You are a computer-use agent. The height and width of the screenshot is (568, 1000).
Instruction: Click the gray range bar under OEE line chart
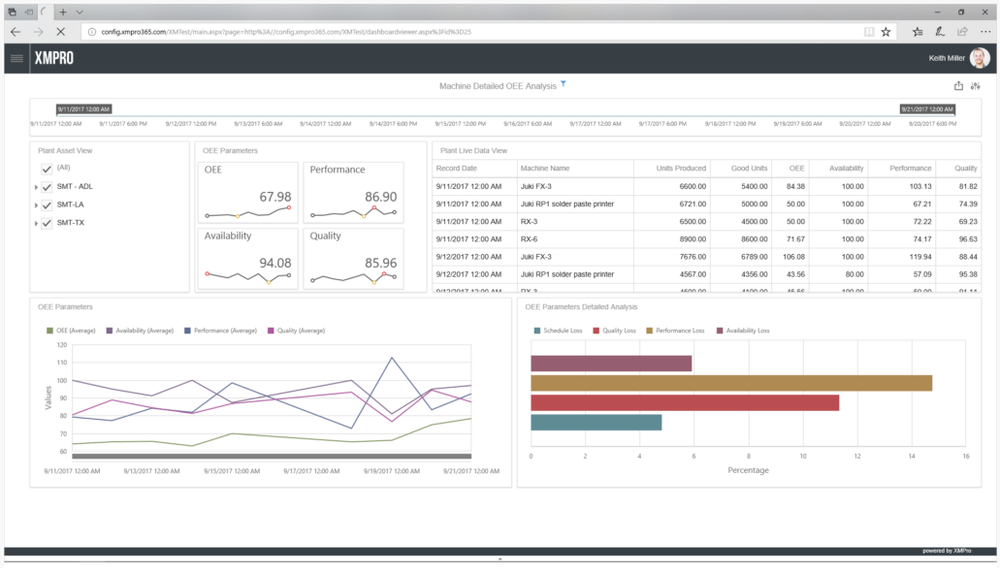point(272,456)
